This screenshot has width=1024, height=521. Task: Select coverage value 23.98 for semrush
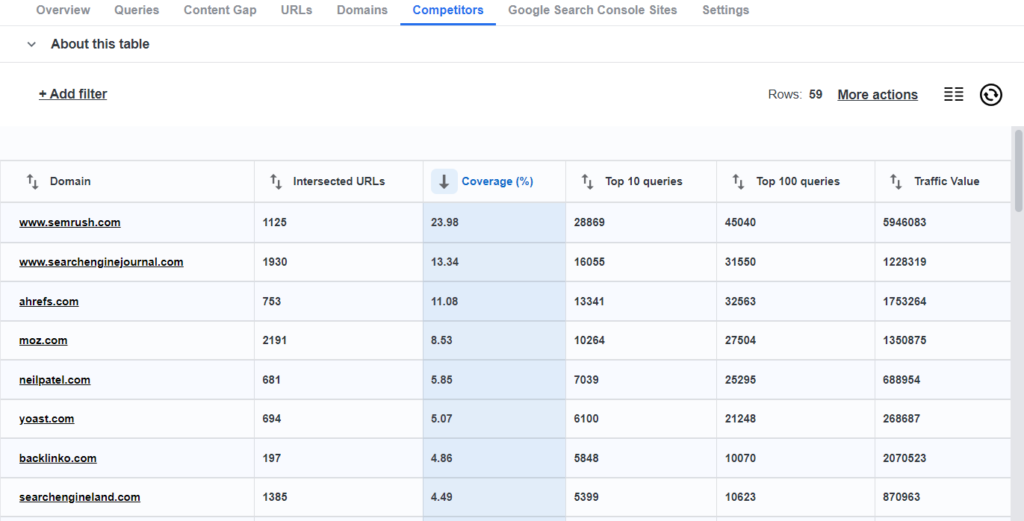coord(494,223)
